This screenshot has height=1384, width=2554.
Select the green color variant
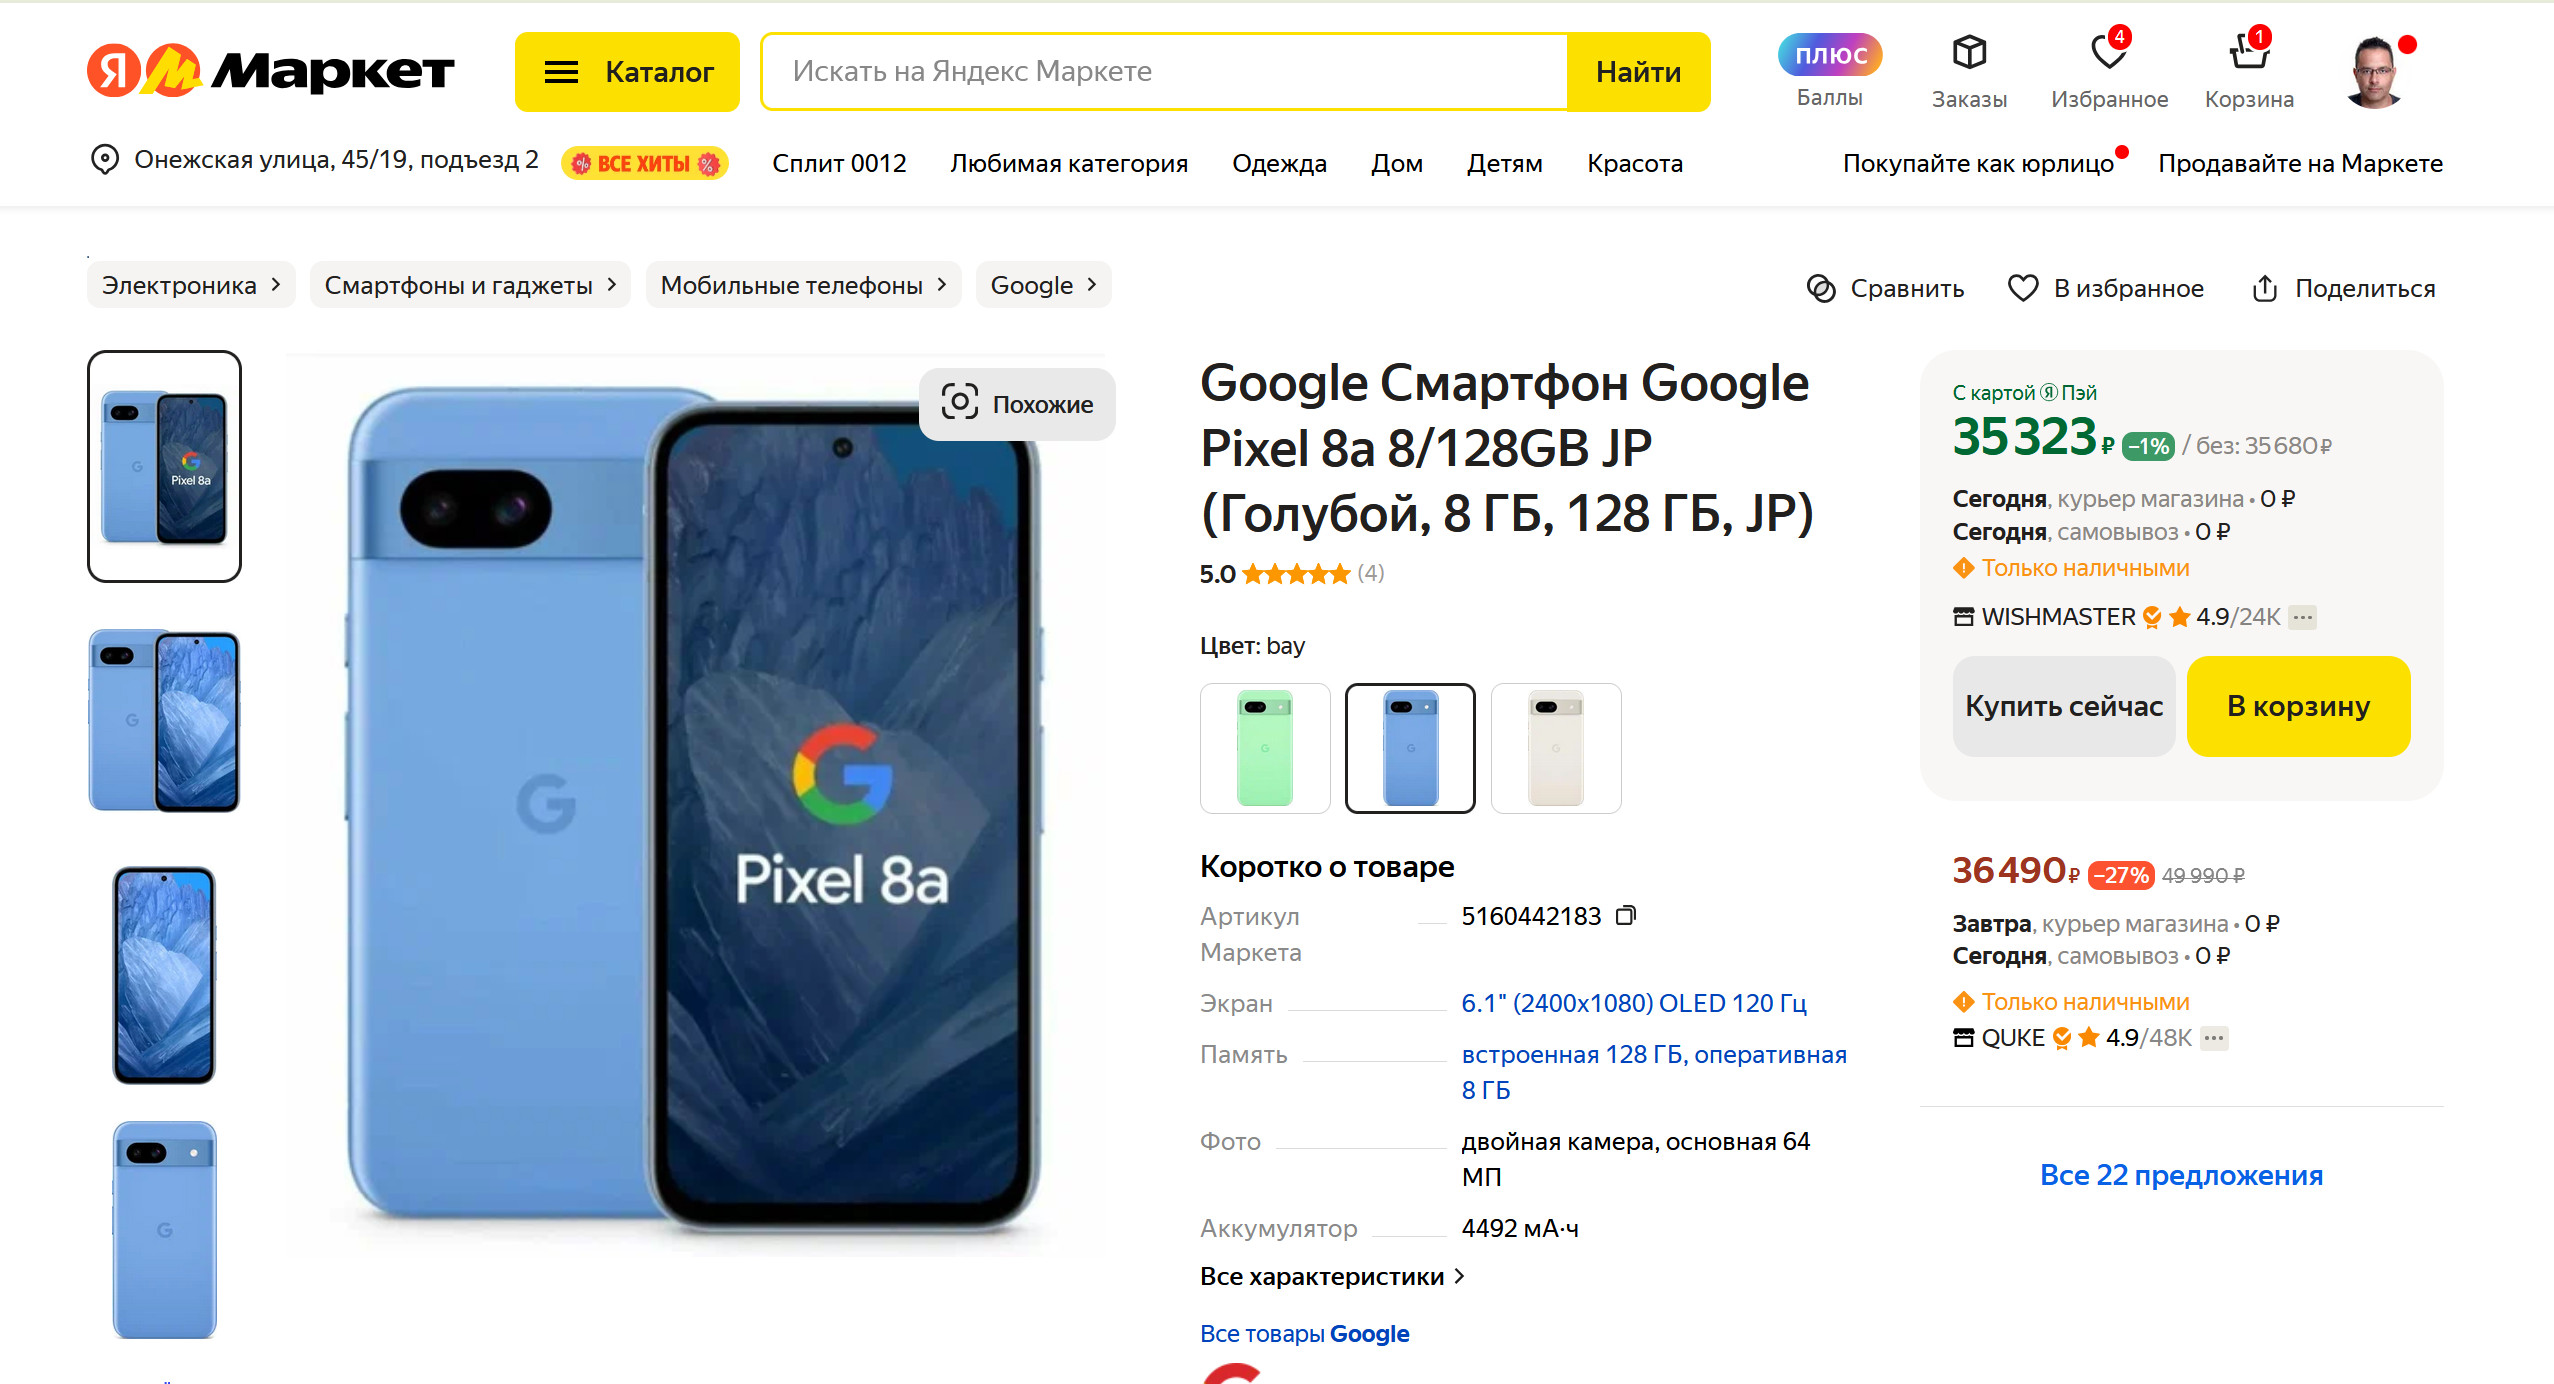point(1265,748)
